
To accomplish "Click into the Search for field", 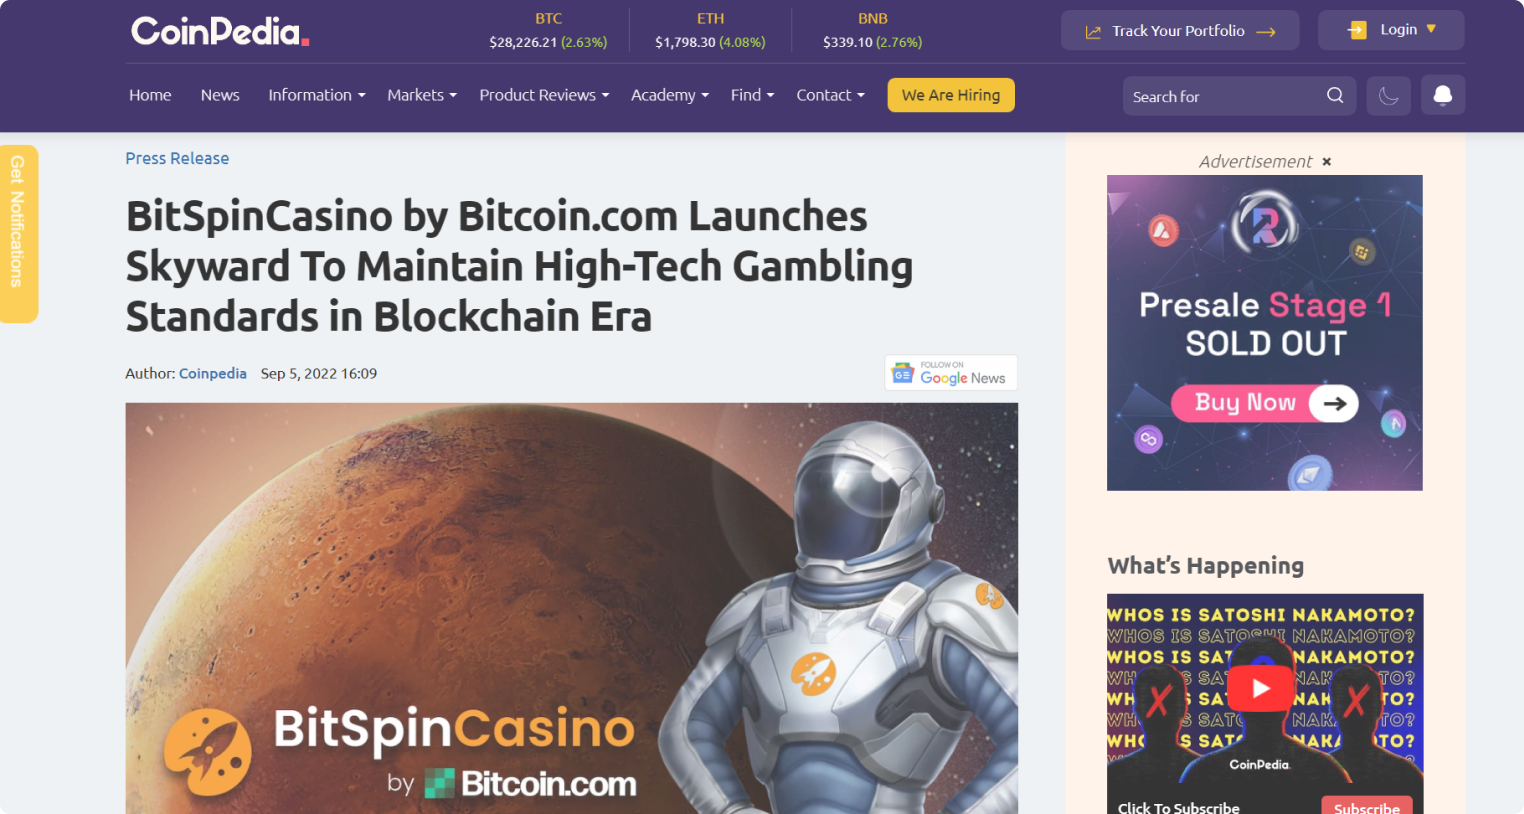I will (x=1222, y=96).
